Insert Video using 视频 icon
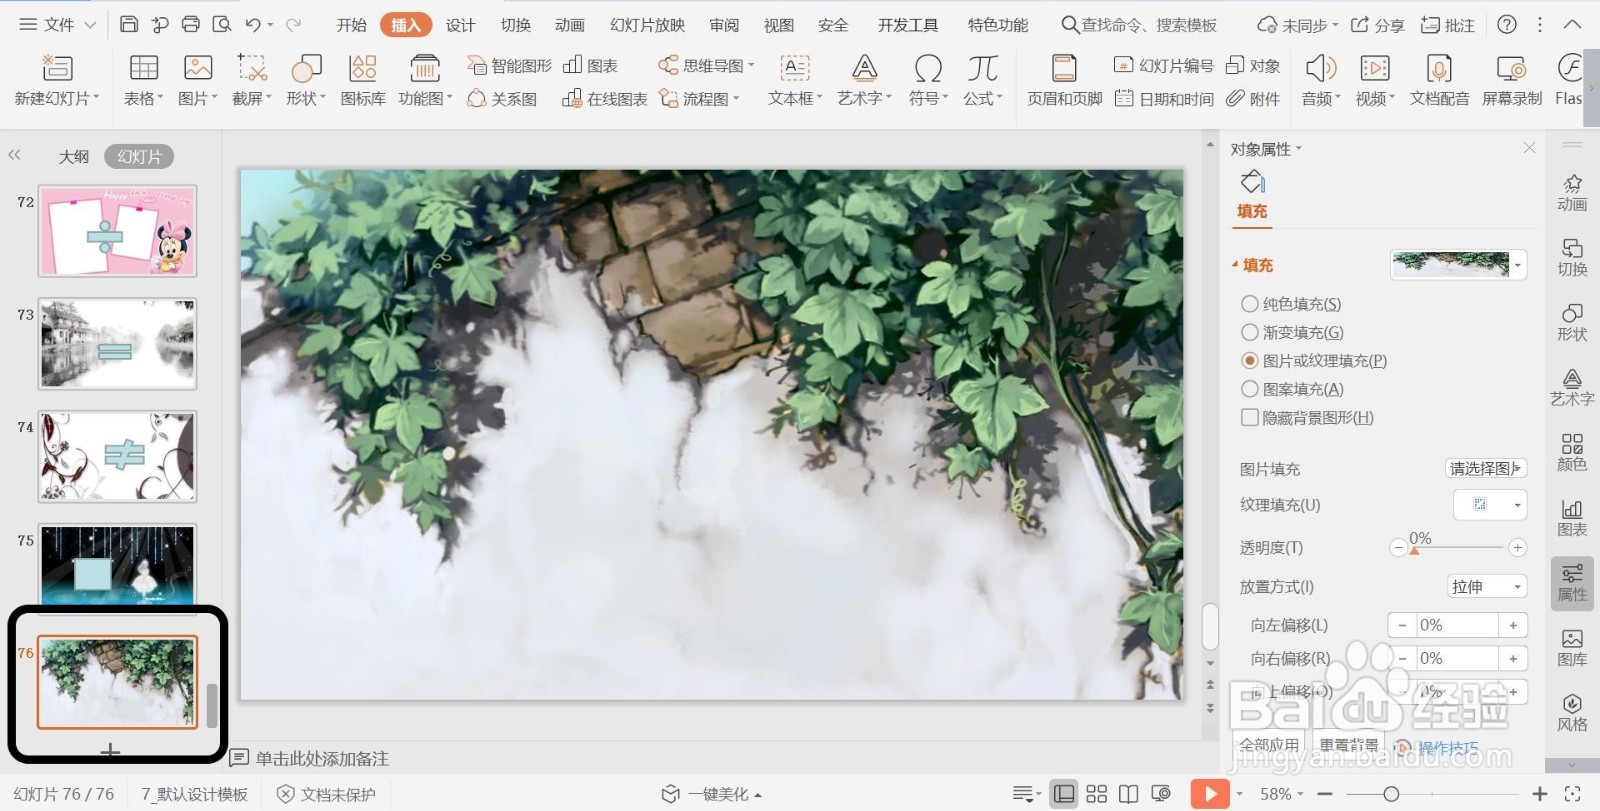The image size is (1600, 811). [1375, 80]
